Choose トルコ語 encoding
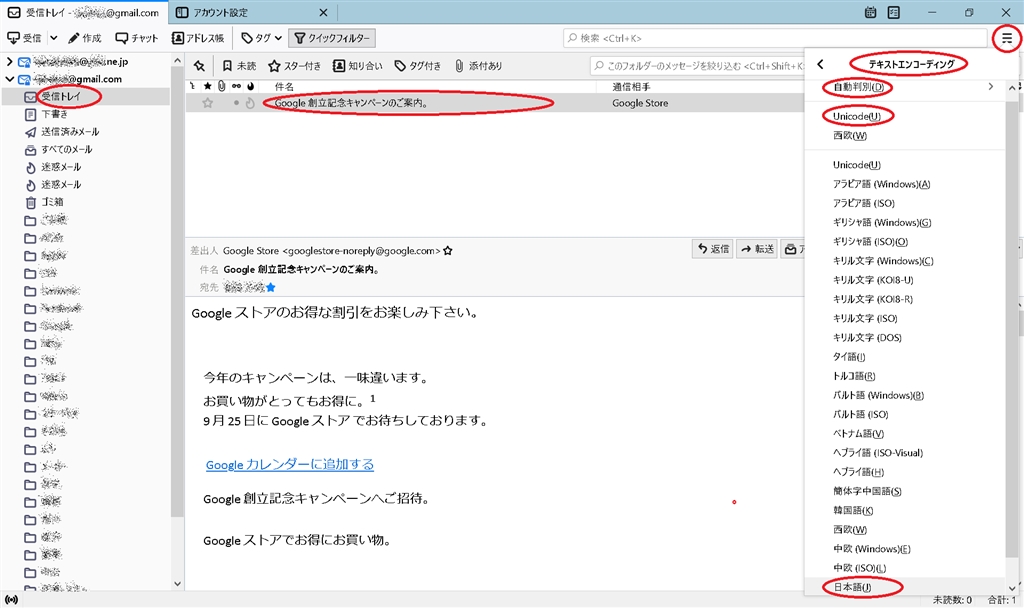This screenshot has width=1024, height=608. point(854,376)
